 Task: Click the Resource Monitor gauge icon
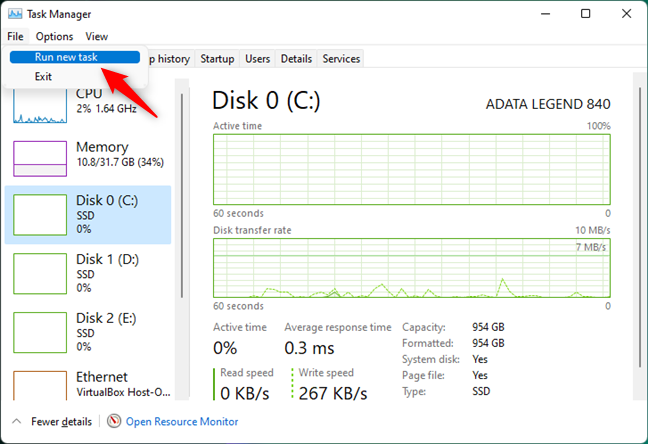tap(114, 421)
